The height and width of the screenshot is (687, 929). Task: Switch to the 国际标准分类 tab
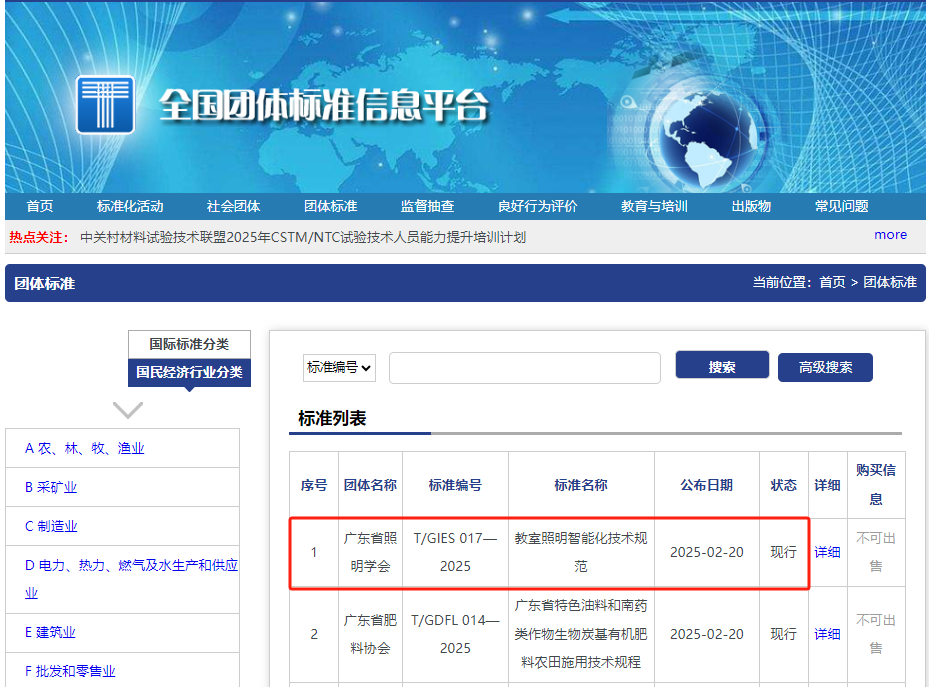pos(190,344)
